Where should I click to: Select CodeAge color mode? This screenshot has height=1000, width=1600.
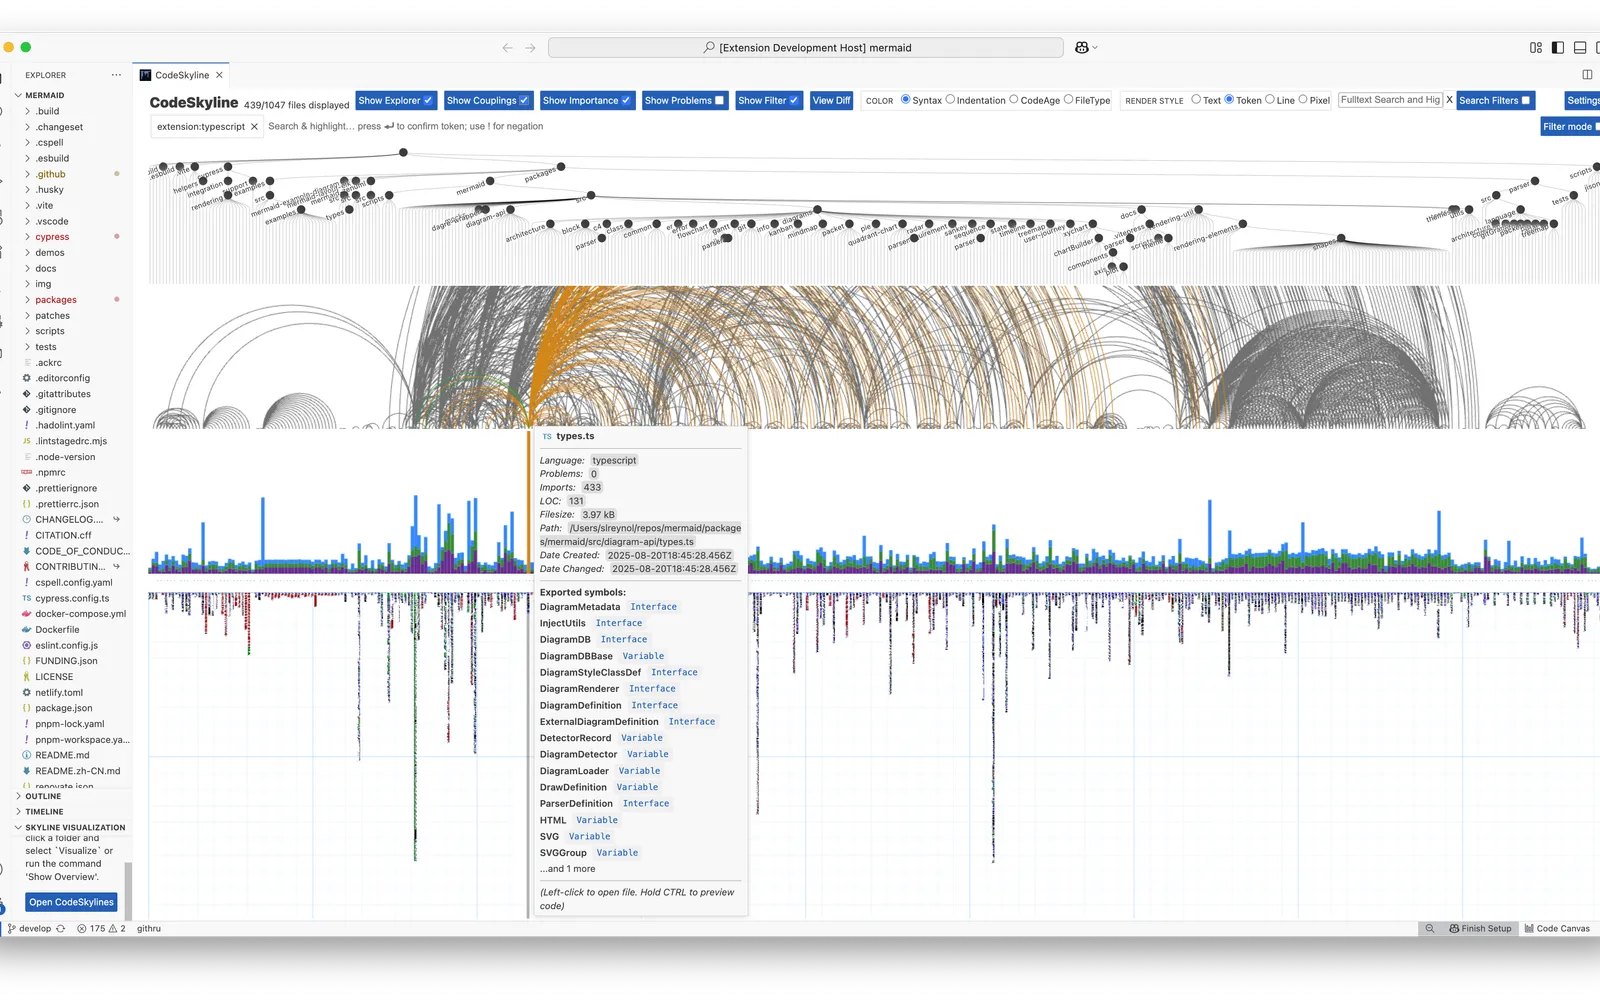click(1014, 99)
